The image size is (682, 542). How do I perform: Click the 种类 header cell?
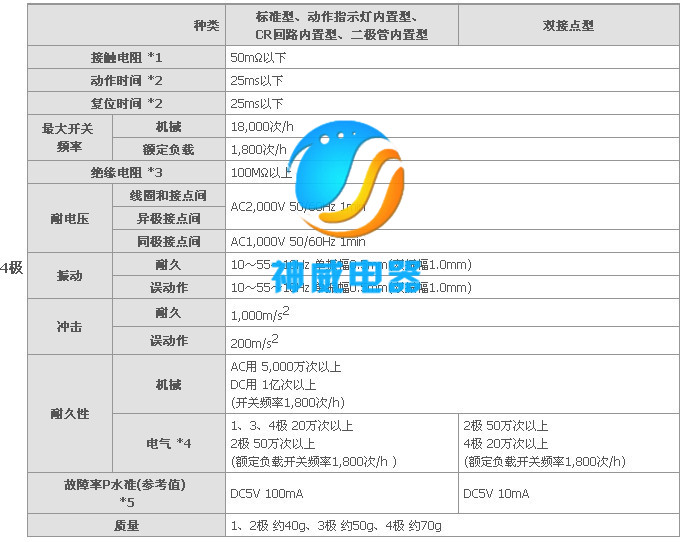206,26
